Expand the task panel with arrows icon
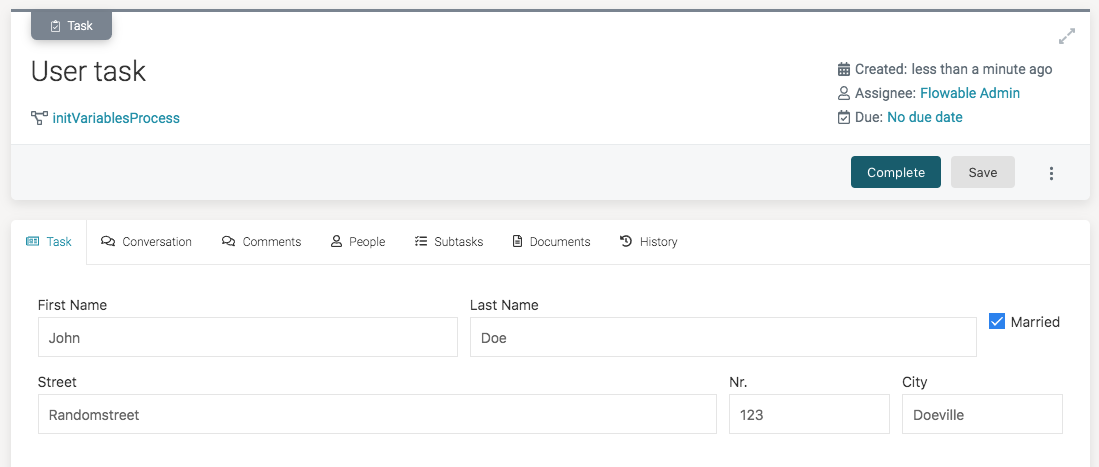This screenshot has width=1099, height=467. pyautogui.click(x=1067, y=36)
